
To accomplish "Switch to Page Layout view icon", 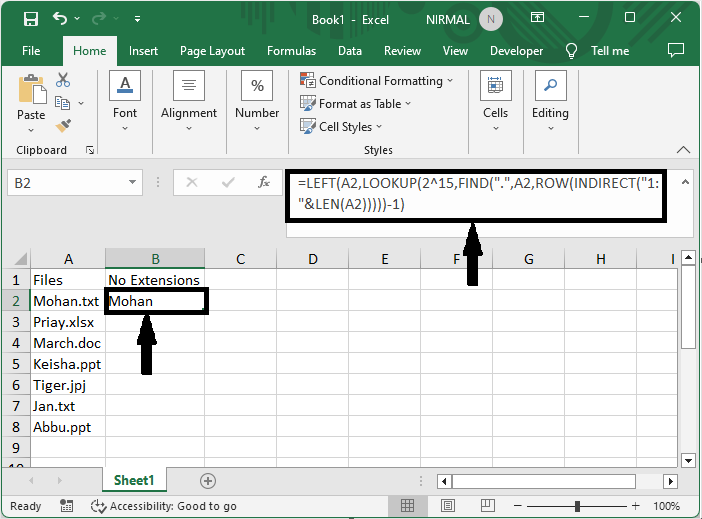I will 448,506.
